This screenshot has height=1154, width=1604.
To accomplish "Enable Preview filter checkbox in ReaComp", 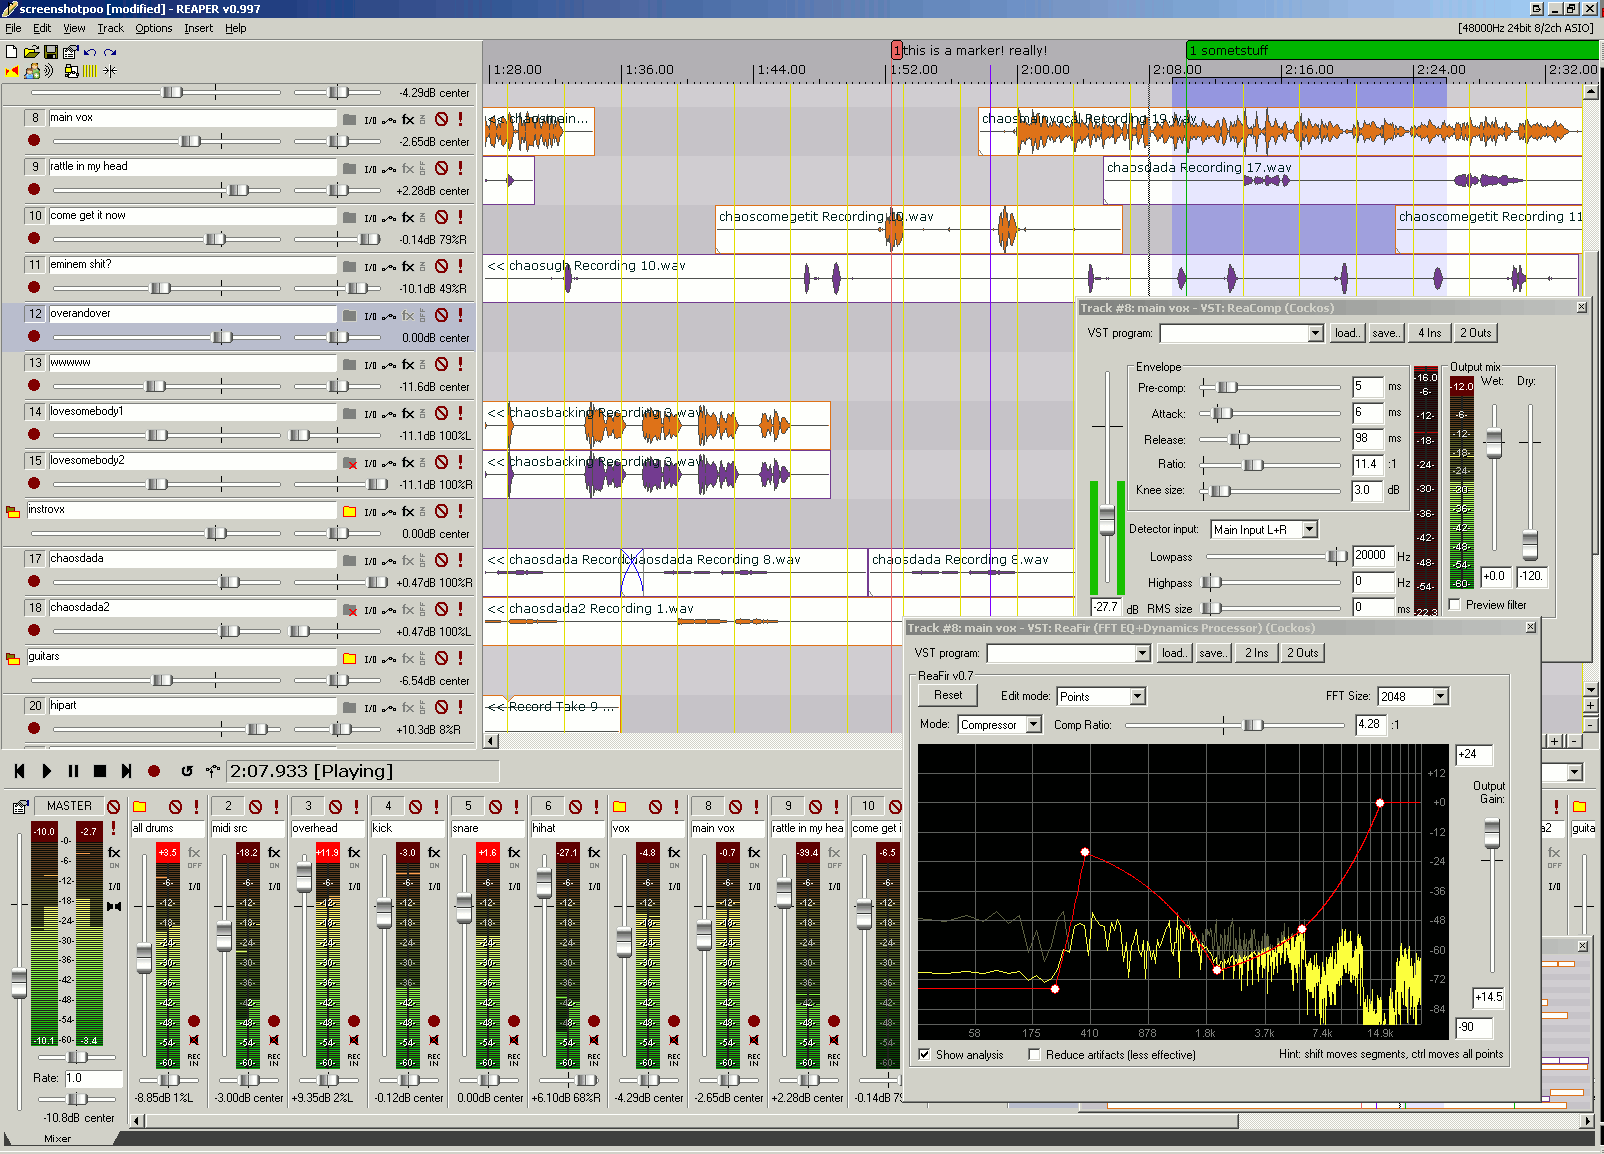I will click(1455, 605).
